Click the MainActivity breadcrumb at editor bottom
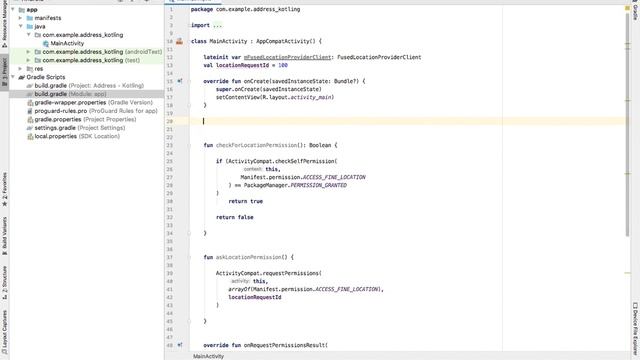Viewport: 640px width, 360px height. click(208, 356)
